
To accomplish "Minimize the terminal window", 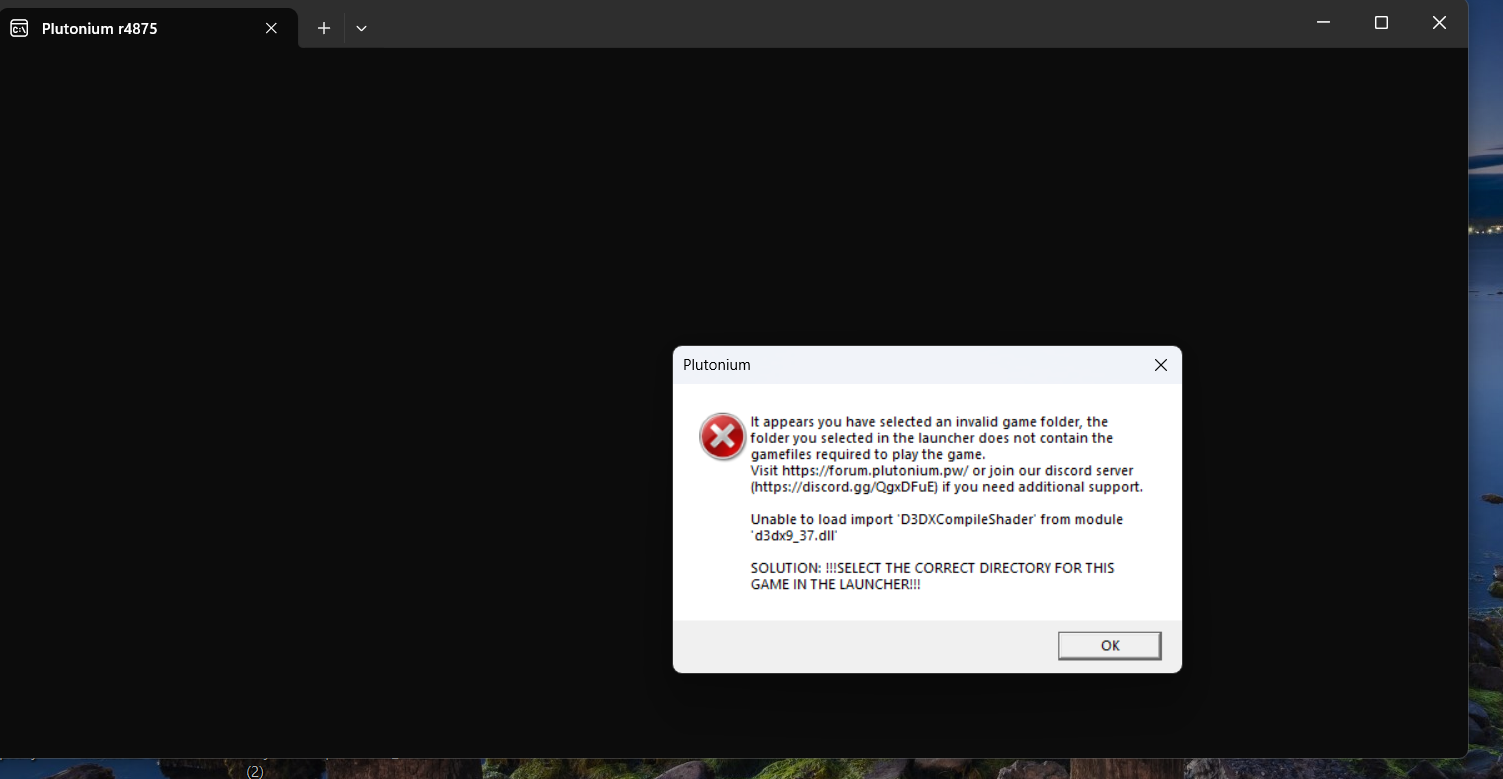I will click(1323, 23).
